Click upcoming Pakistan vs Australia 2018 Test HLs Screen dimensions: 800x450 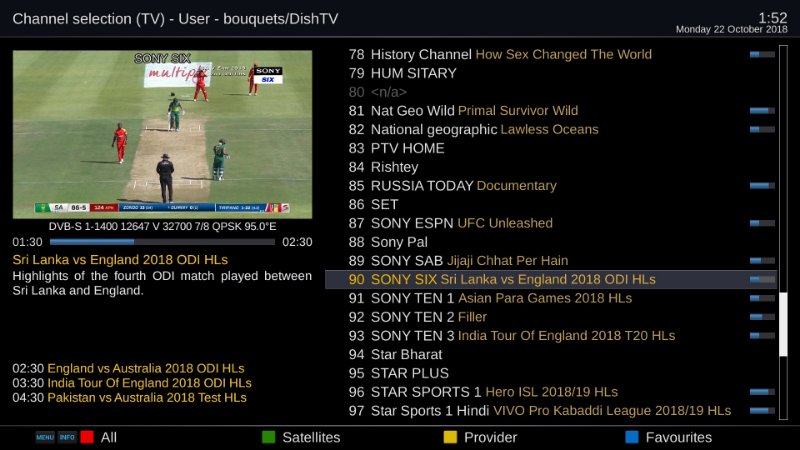130,397
